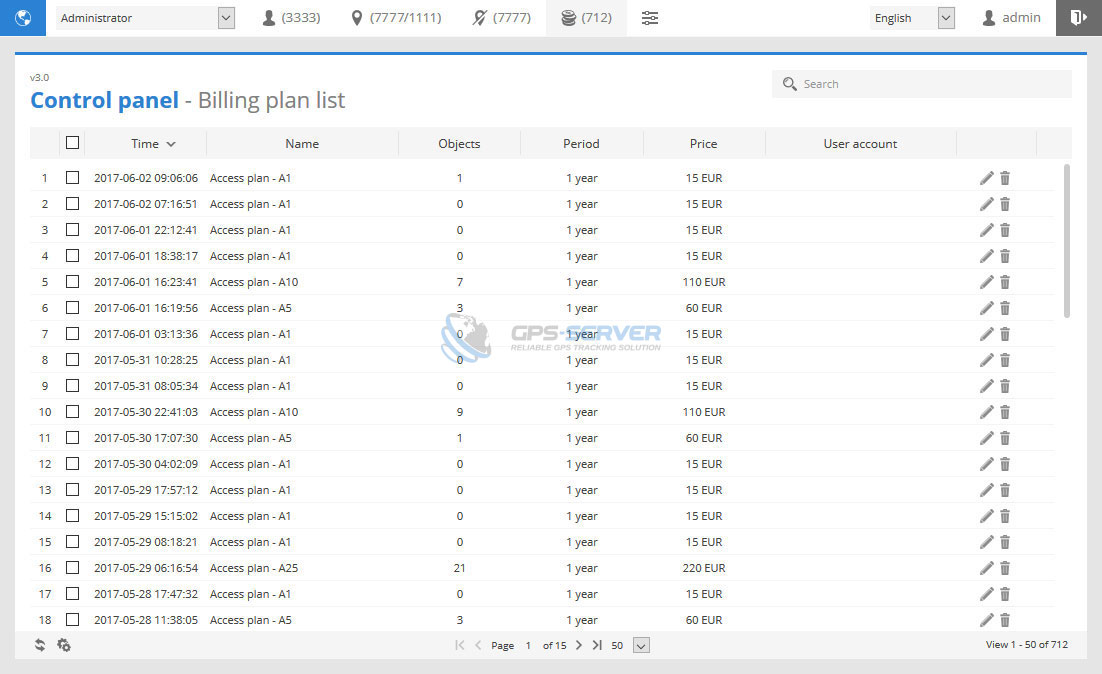Open the billing plans tab (712)
The height and width of the screenshot is (674, 1102).
click(x=586, y=18)
